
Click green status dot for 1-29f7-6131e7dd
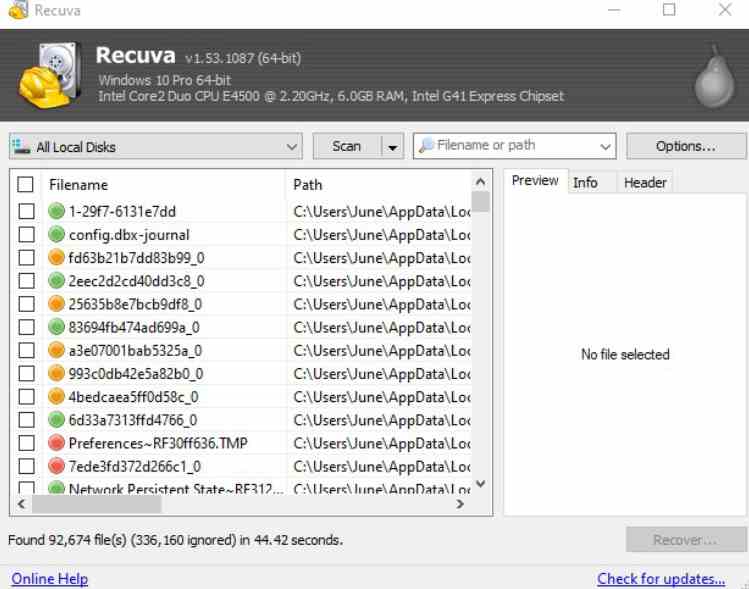pos(56,211)
